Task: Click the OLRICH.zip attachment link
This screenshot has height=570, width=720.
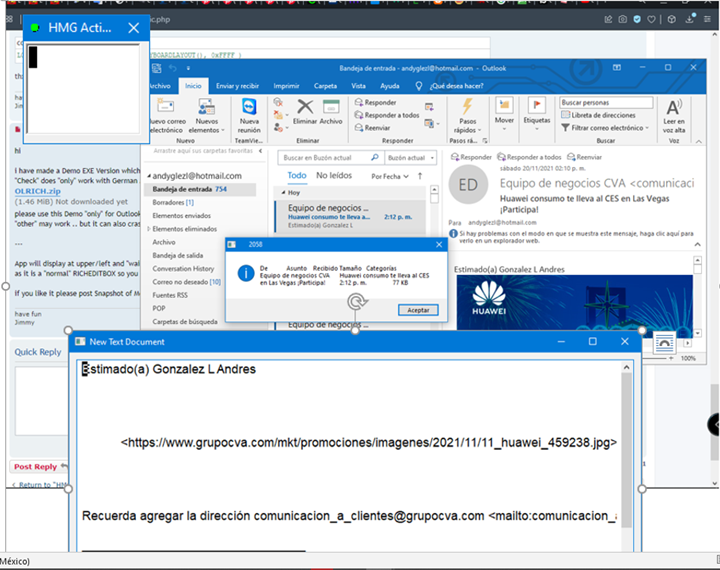Action: tap(37, 191)
